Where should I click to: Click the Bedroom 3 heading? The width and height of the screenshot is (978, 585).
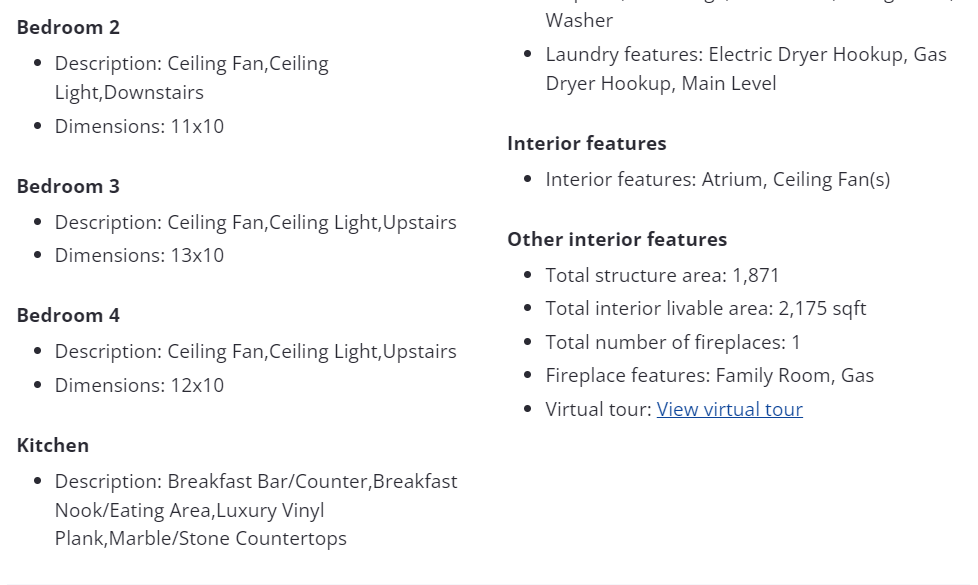coord(68,186)
